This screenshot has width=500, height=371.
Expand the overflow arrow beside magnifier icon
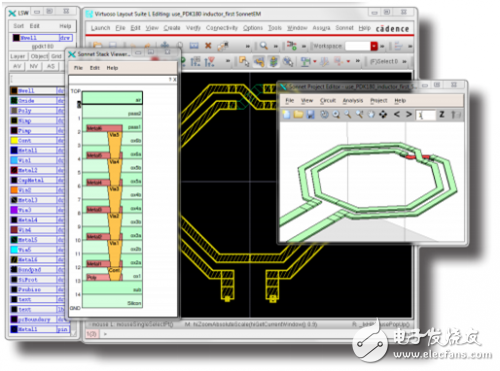coord(276,46)
